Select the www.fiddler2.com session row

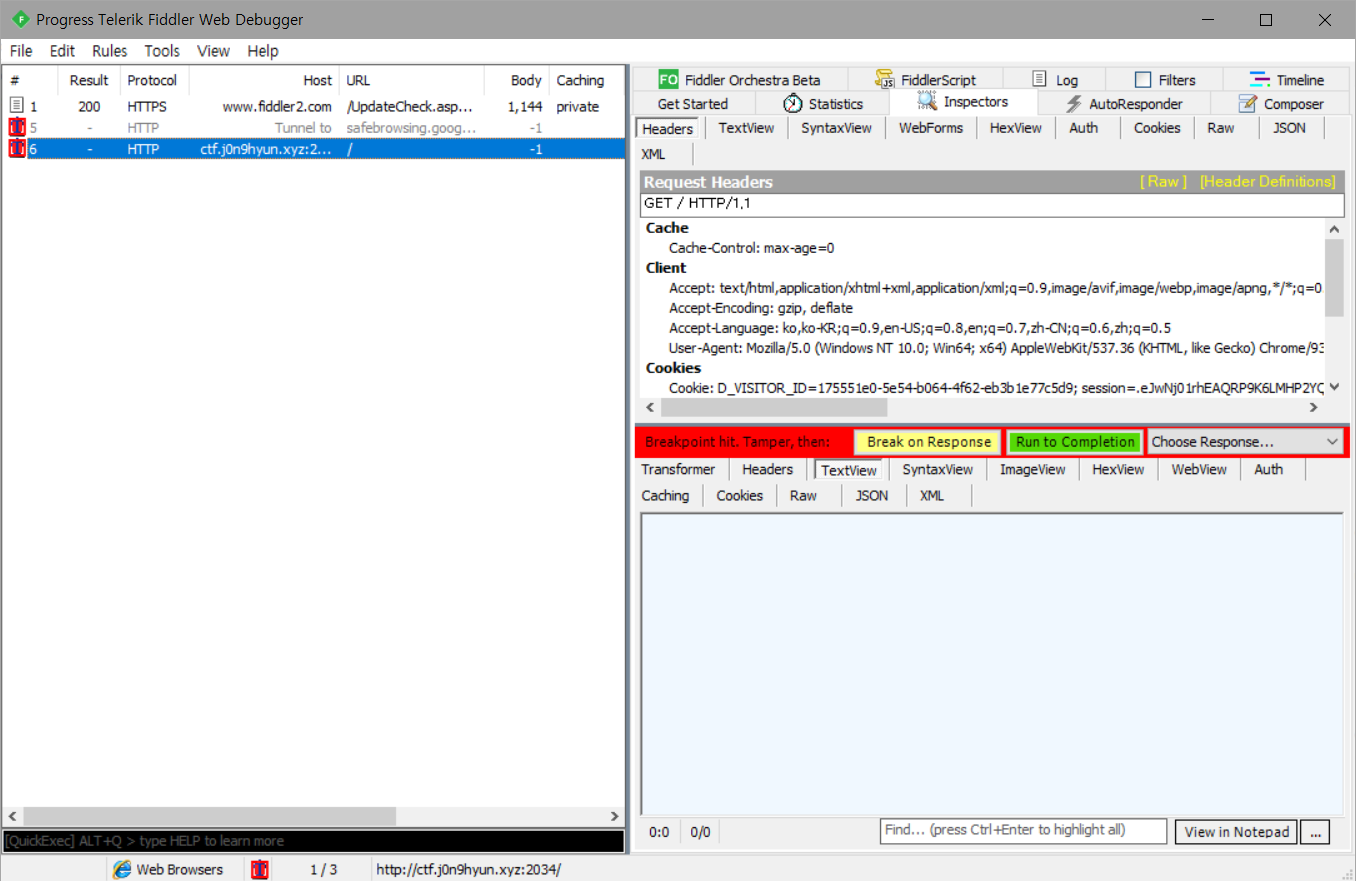[x=312, y=106]
